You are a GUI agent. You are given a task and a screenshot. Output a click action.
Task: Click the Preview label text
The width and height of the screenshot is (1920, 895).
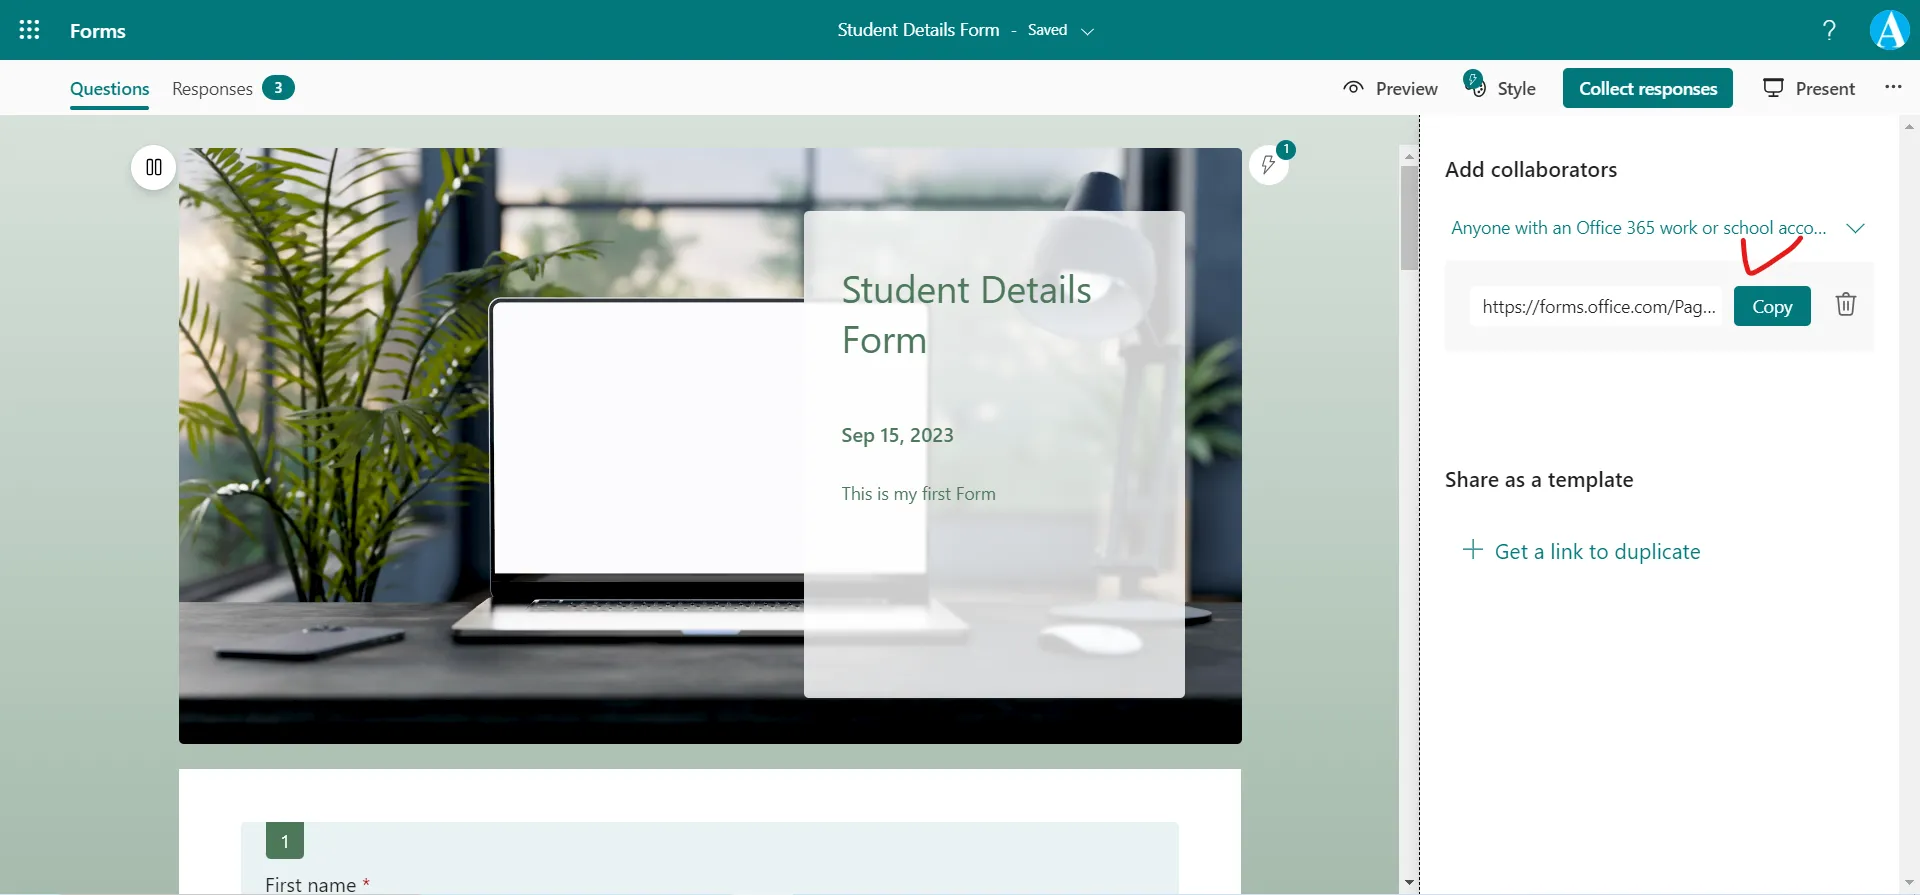(1407, 88)
